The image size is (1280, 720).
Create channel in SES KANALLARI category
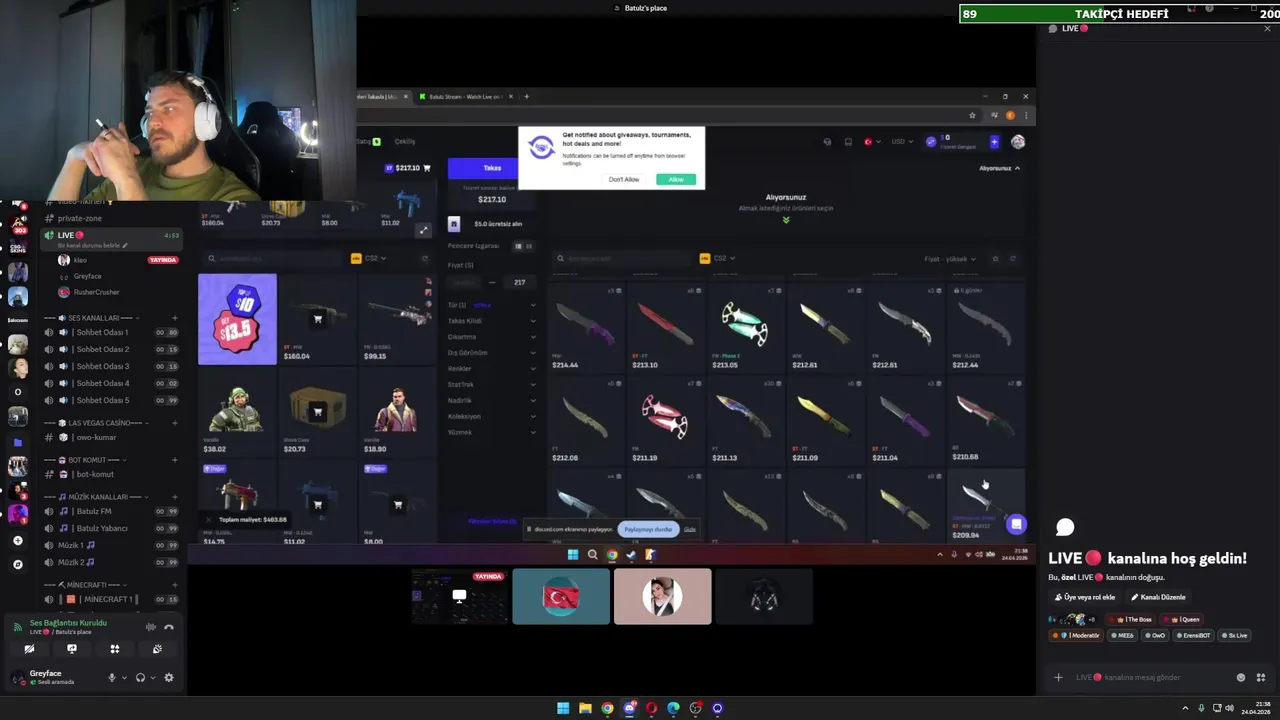[x=174, y=318]
